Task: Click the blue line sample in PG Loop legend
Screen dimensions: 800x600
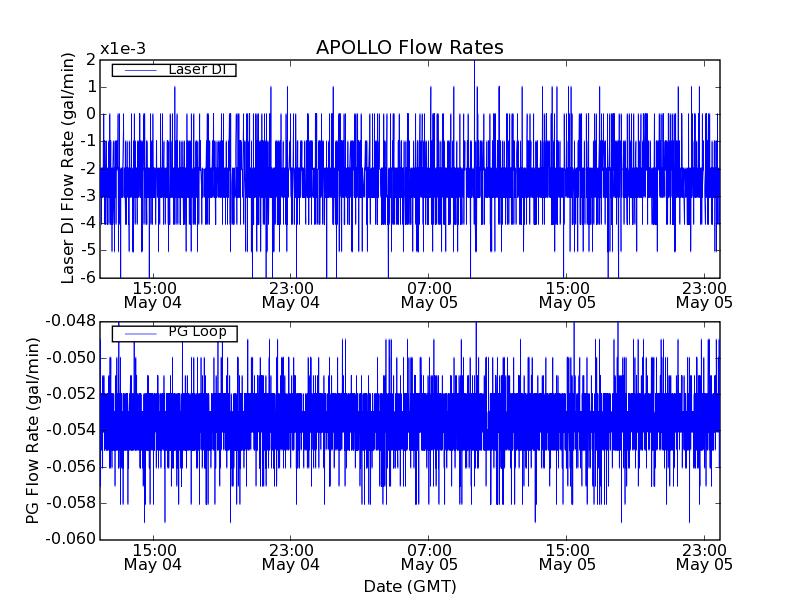Action: tap(139, 332)
